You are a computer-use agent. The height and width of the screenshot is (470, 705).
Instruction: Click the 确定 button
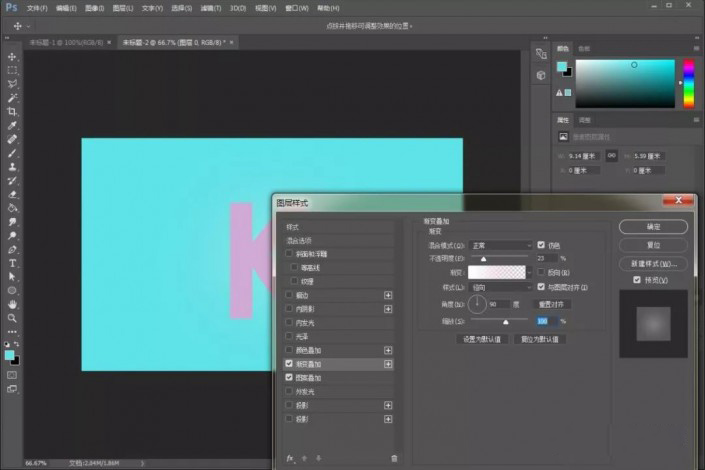653,227
